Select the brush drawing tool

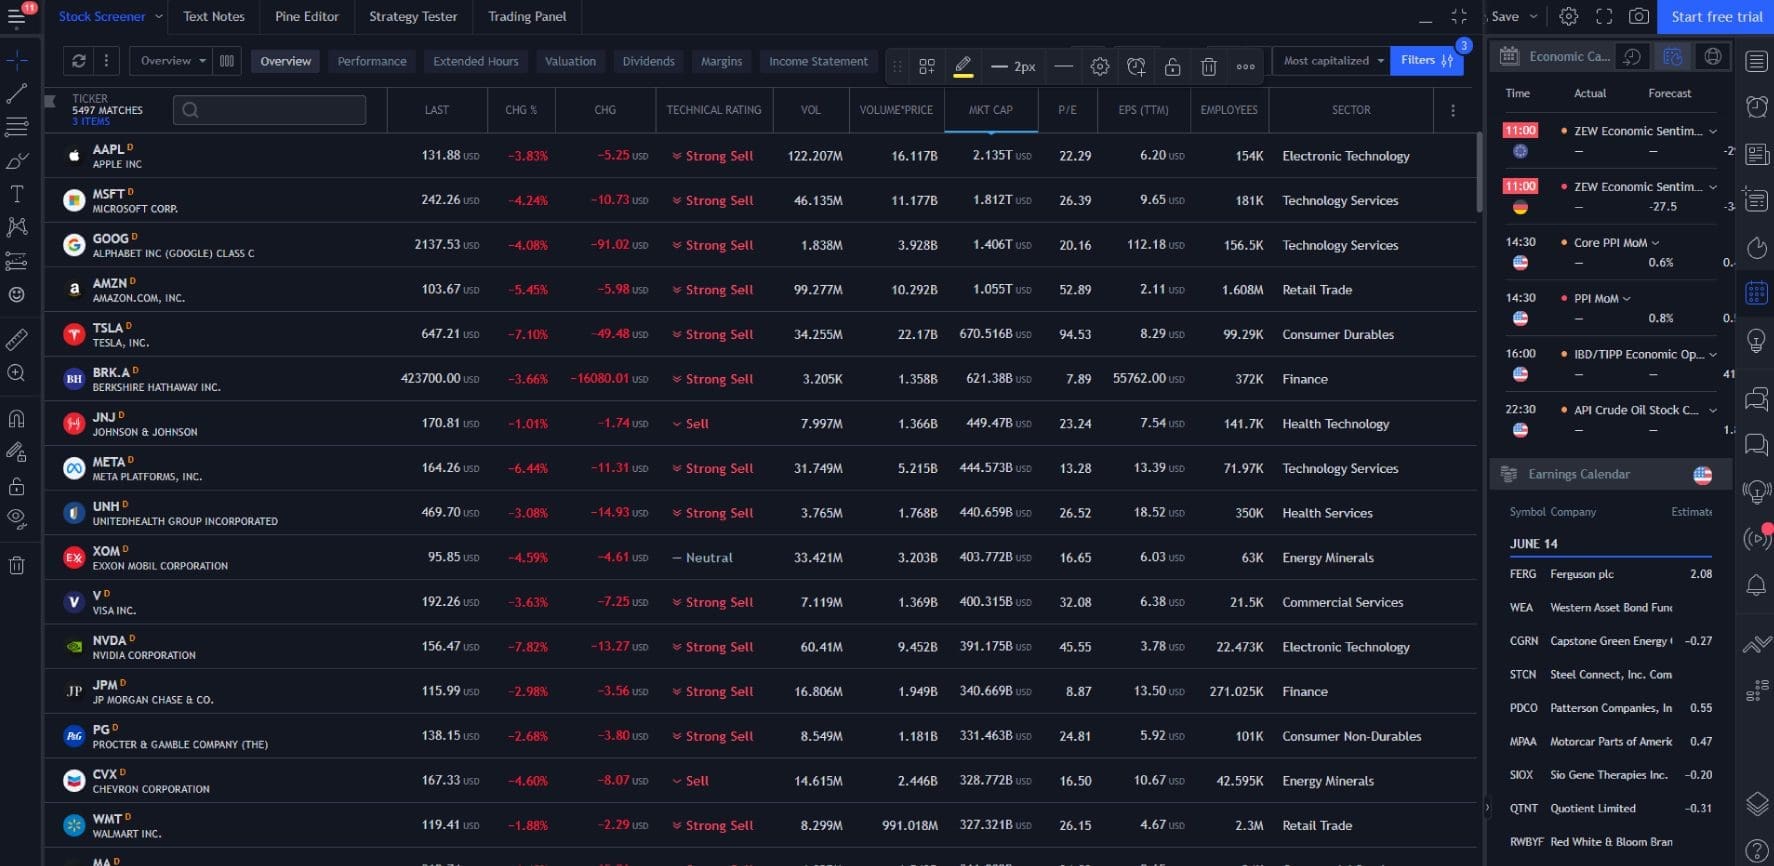click(17, 161)
